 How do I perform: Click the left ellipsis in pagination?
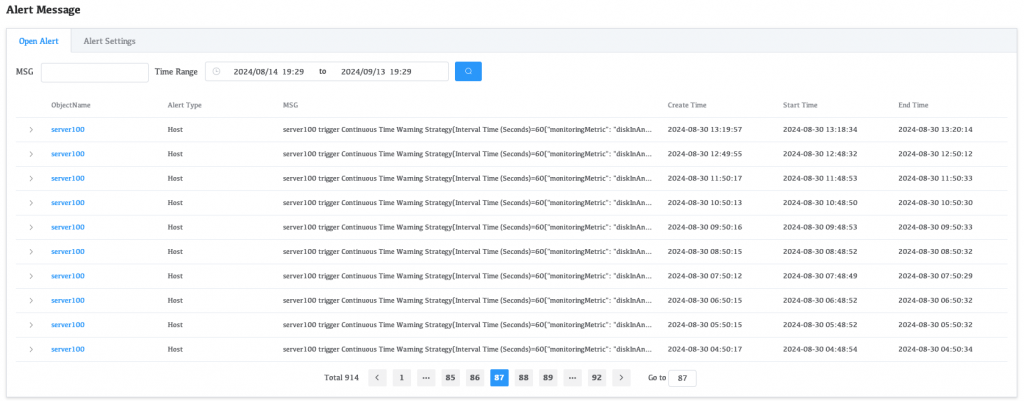pos(426,378)
